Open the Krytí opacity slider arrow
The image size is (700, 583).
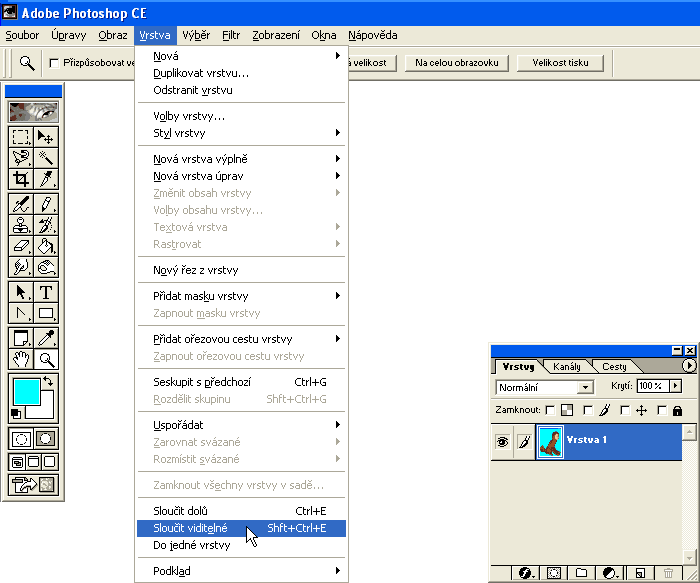[x=675, y=386]
